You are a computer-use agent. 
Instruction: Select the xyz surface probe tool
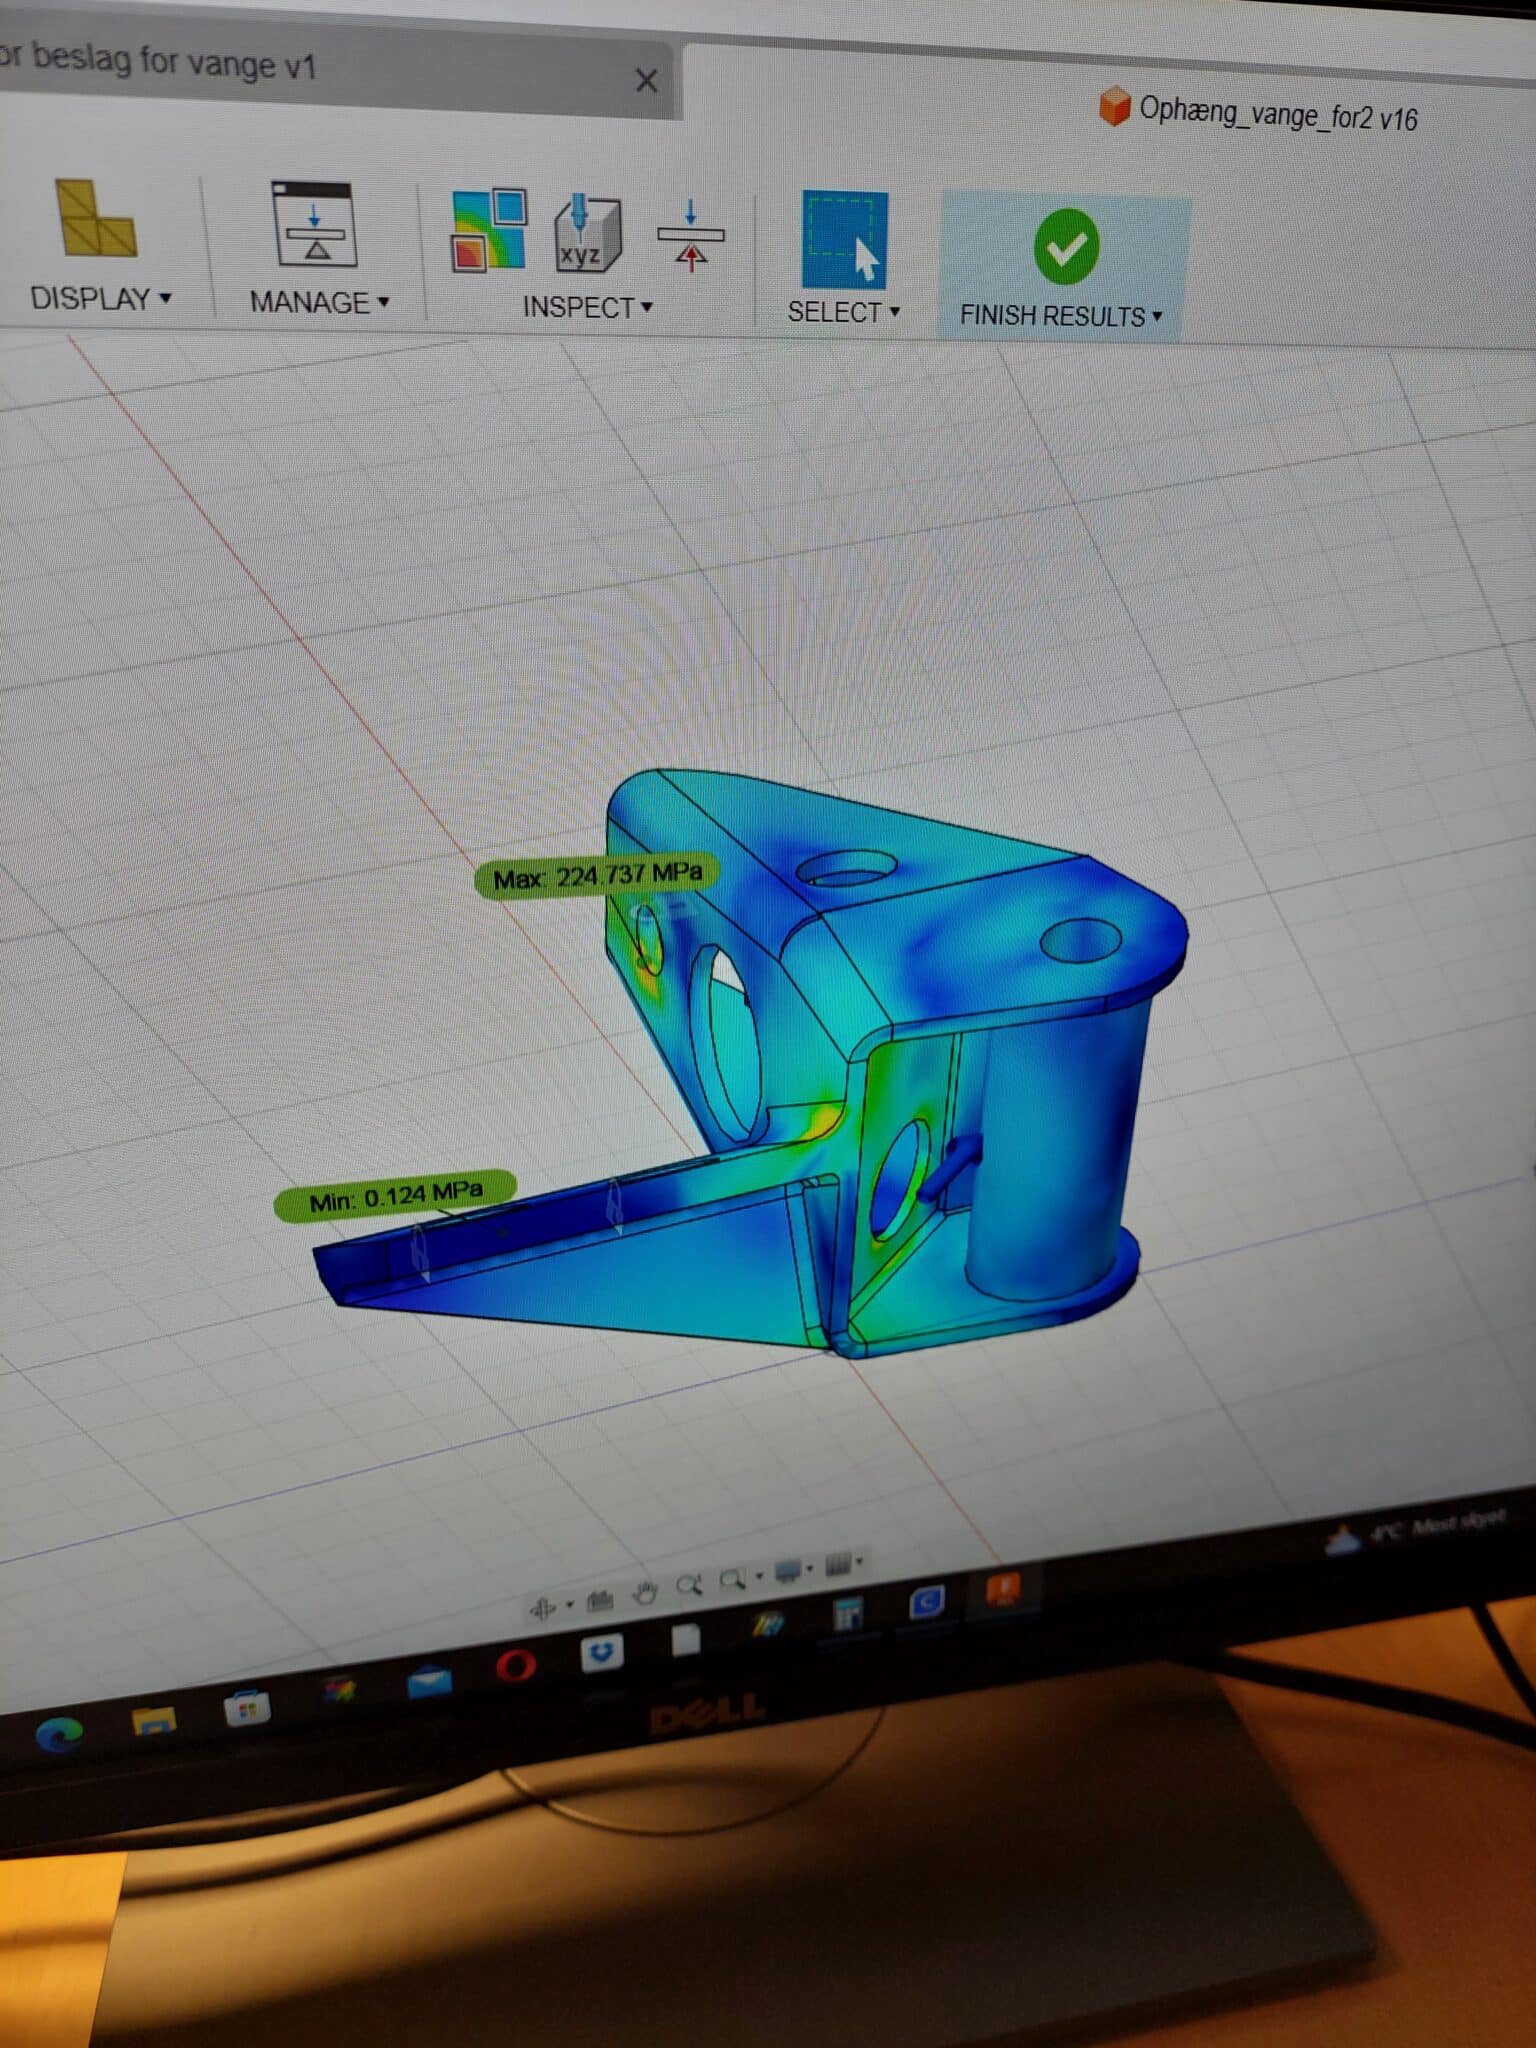[587, 234]
